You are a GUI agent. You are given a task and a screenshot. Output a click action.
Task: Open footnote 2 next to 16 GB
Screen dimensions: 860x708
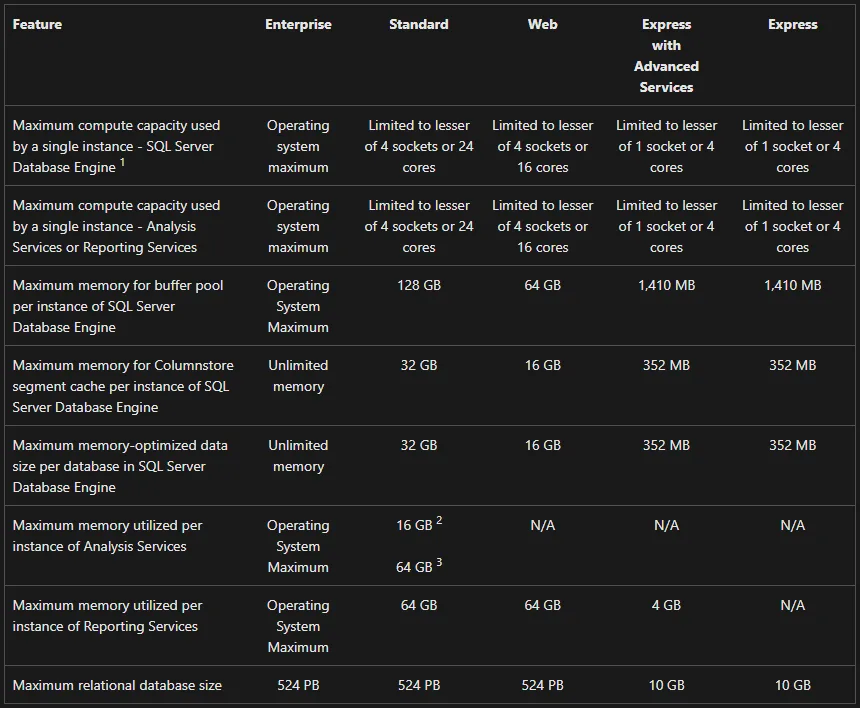(x=439, y=520)
